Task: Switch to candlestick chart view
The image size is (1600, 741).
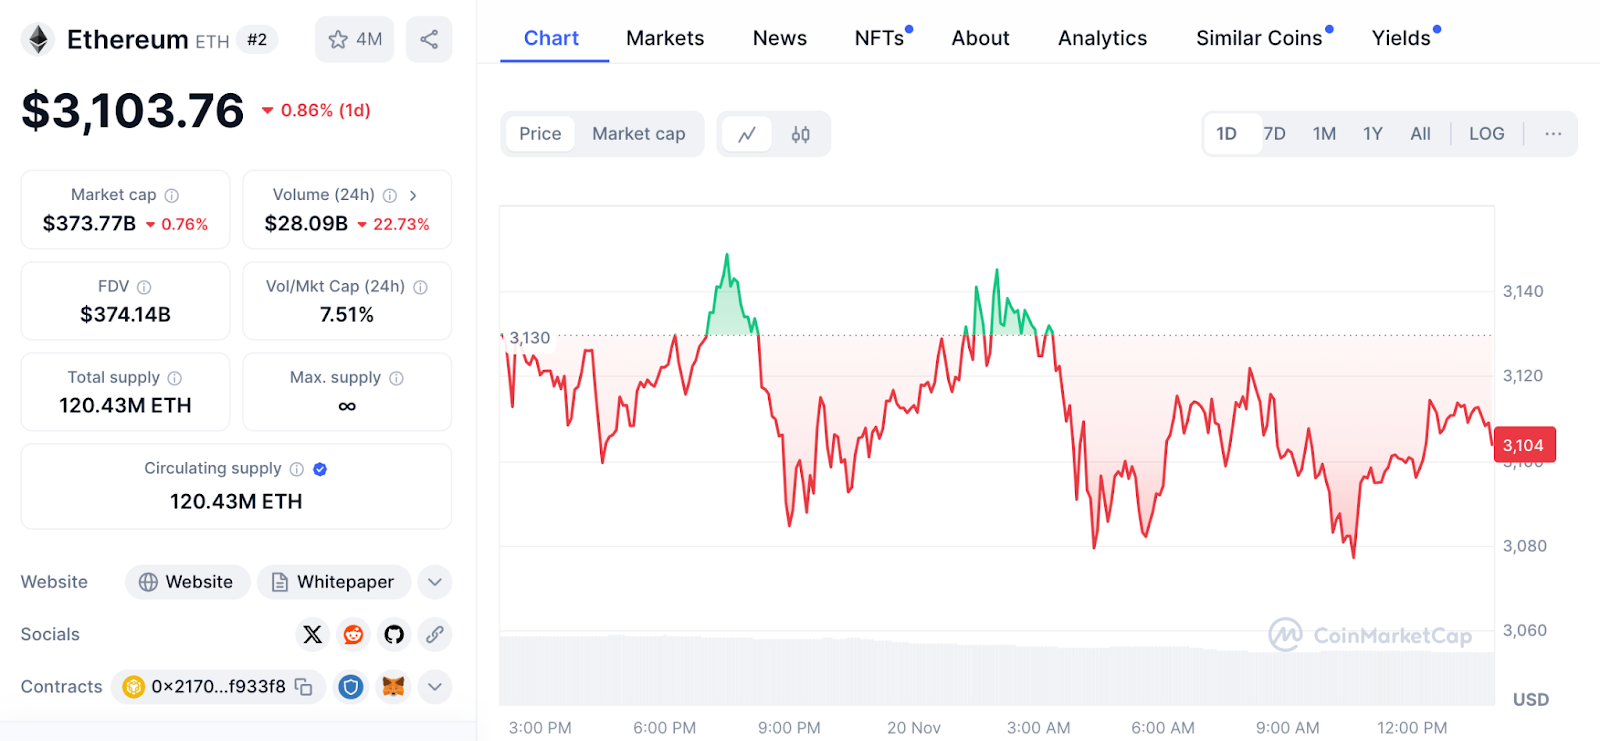Action: tap(800, 134)
